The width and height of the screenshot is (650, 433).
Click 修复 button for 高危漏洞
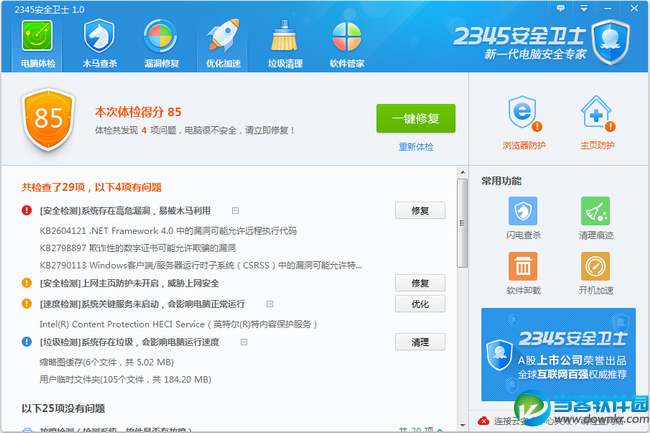tap(420, 210)
